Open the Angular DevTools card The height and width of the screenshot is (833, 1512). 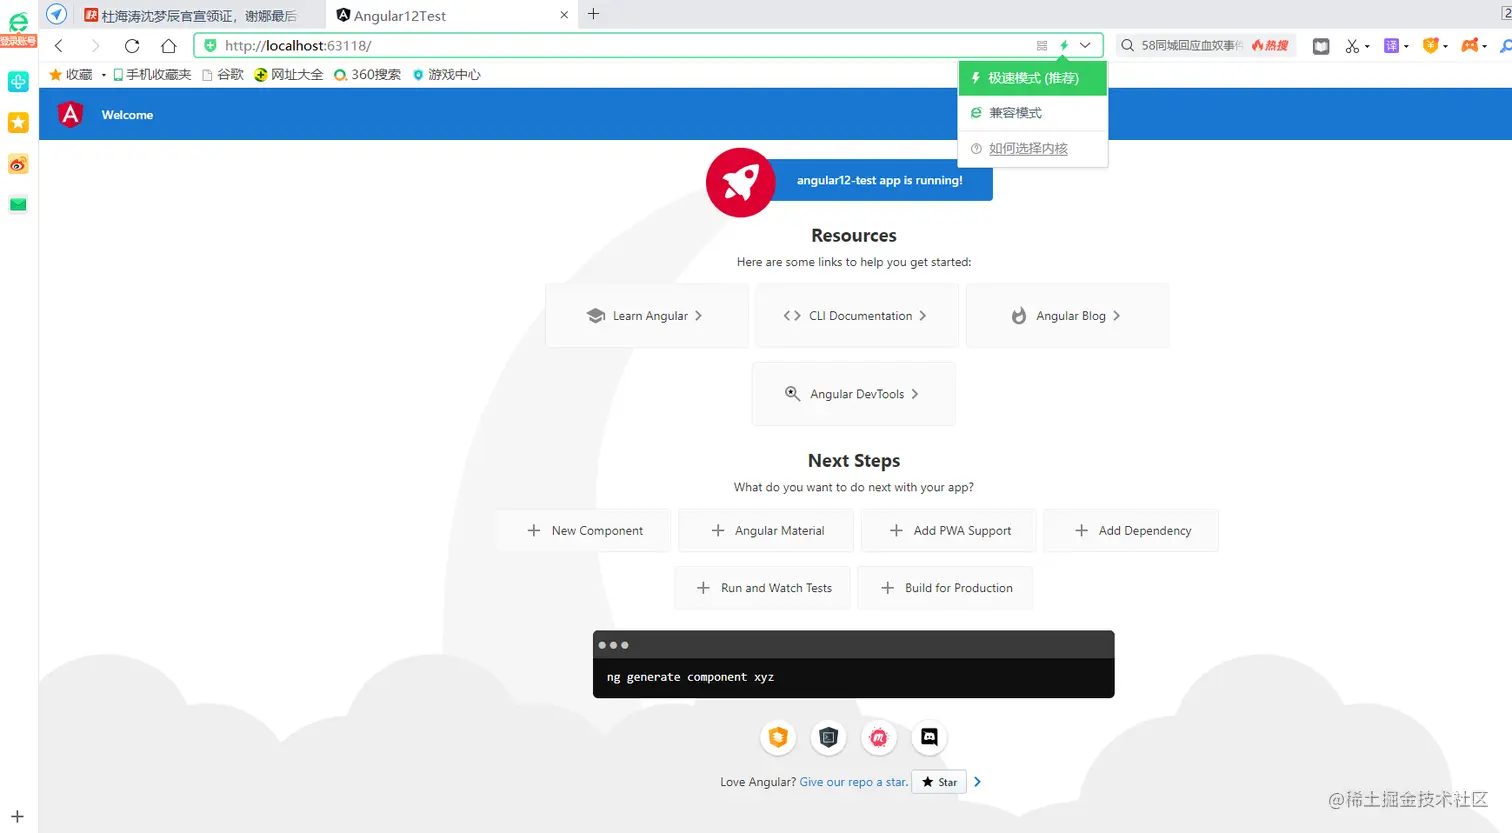(x=853, y=394)
